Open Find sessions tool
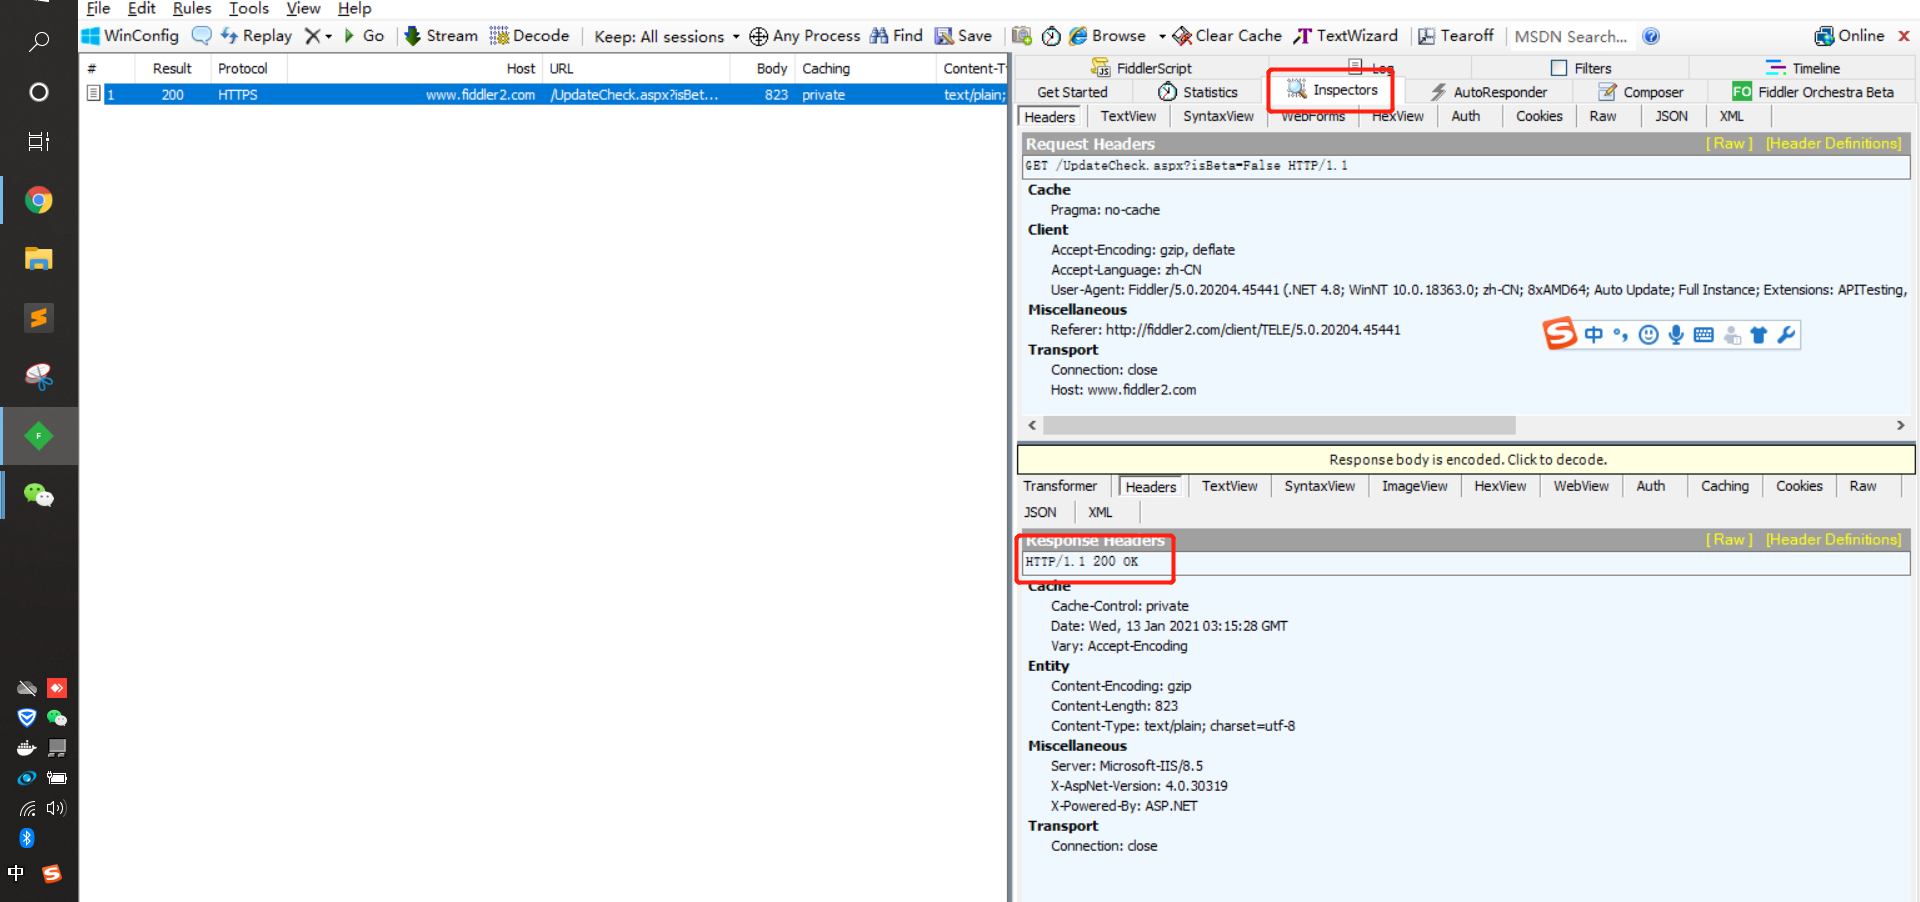Screen dimensions: 1920x902 896,36
